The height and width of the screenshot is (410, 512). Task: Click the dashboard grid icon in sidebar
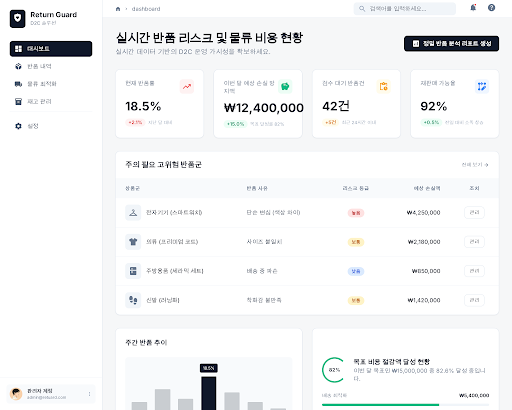[x=18, y=49]
